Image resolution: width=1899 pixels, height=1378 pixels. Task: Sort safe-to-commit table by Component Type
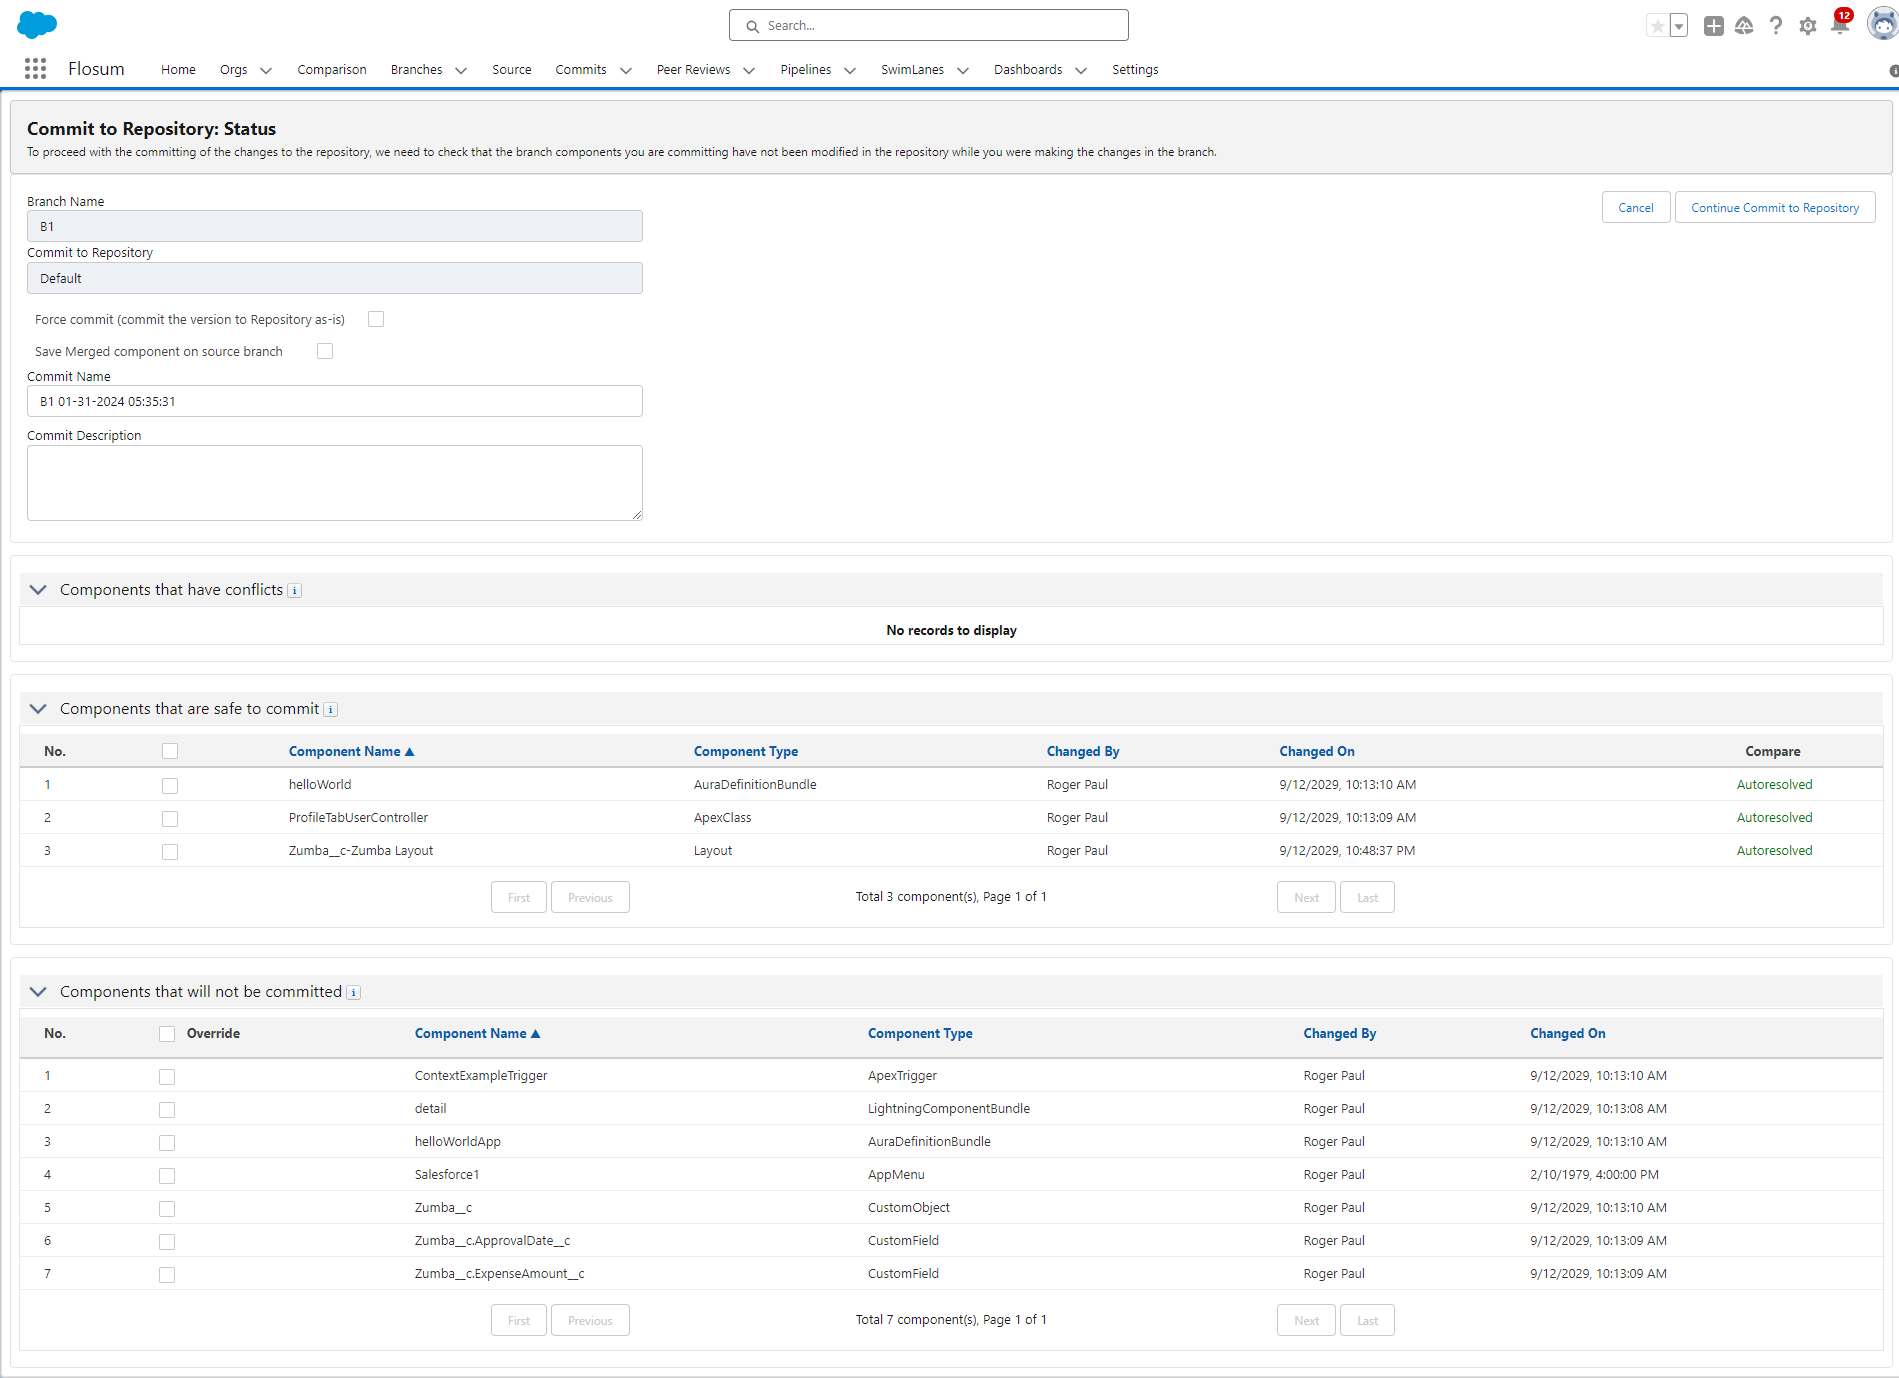coord(746,751)
